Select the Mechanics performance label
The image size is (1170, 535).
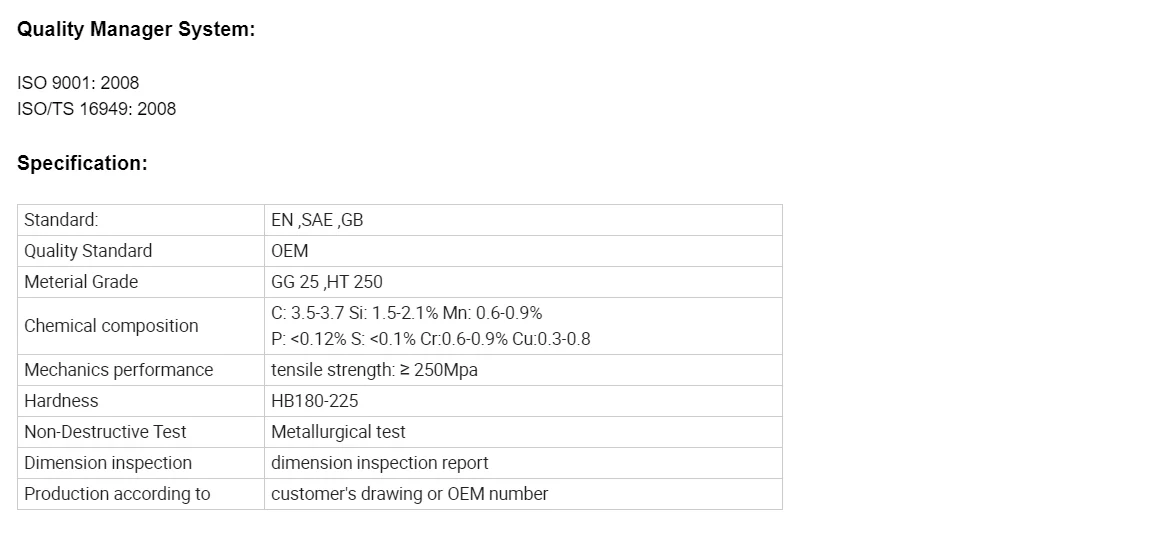pyautogui.click(x=119, y=370)
